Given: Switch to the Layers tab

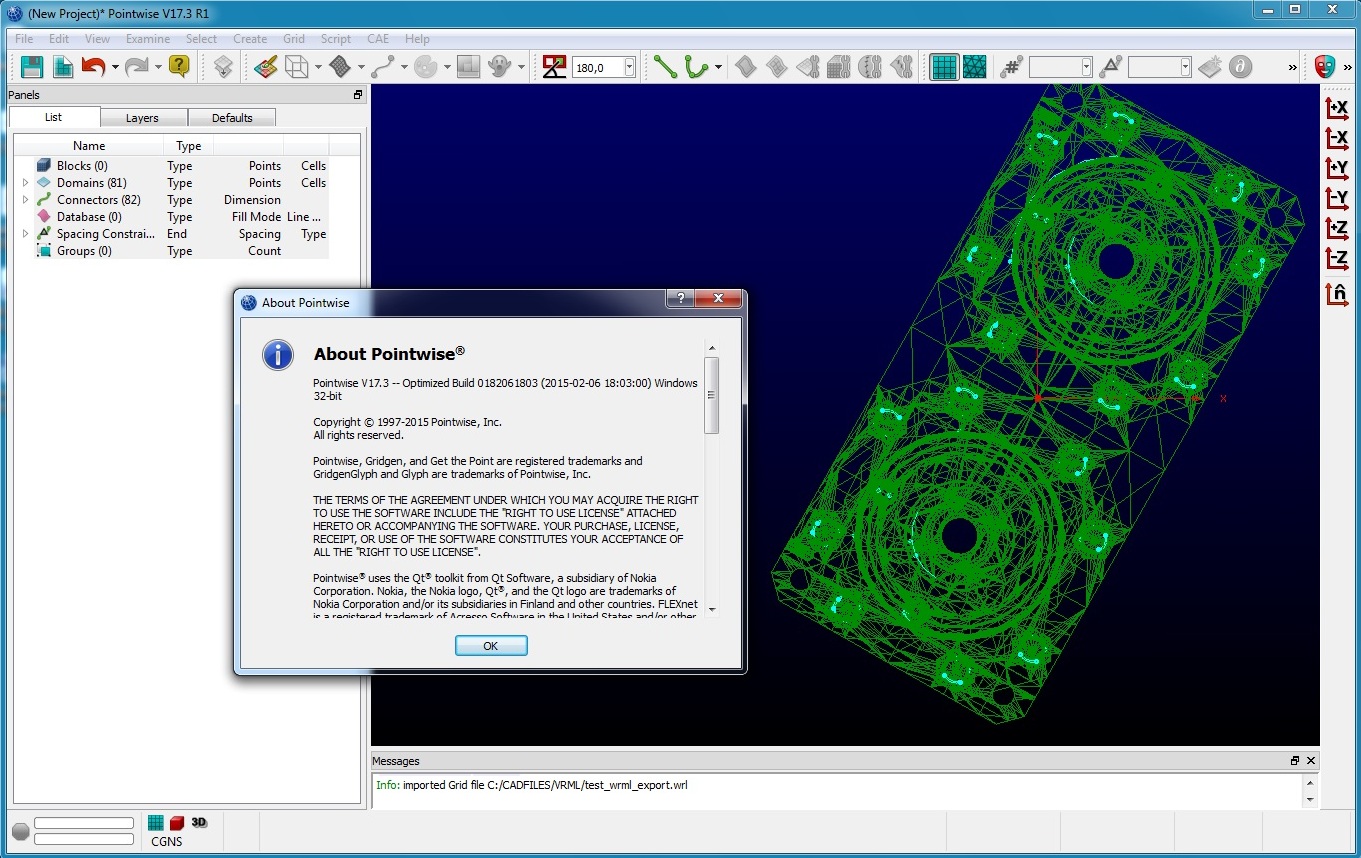Looking at the screenshot, I should click(x=142, y=118).
